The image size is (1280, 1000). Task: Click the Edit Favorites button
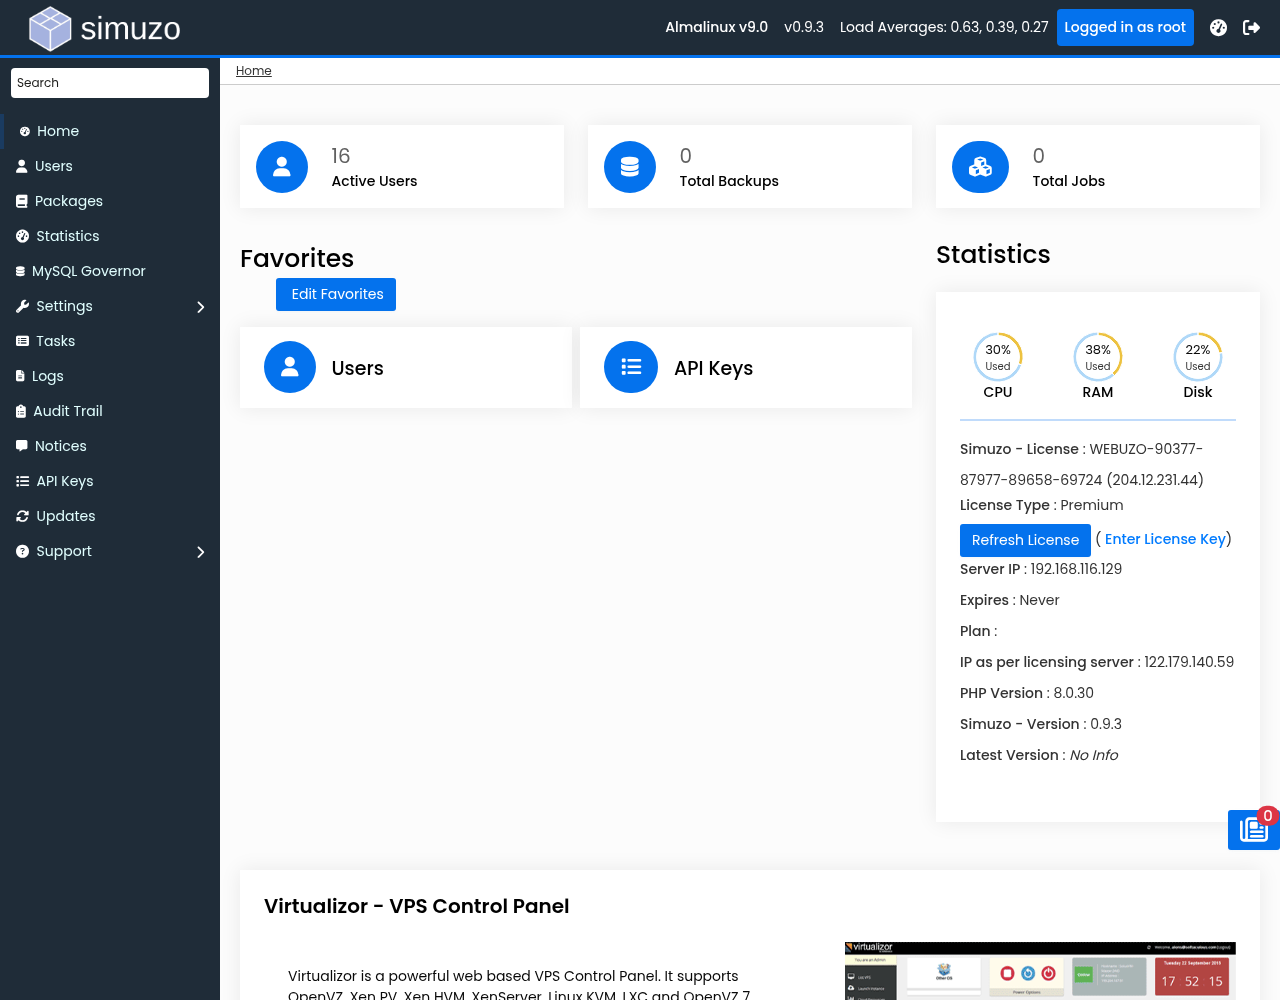click(x=336, y=294)
